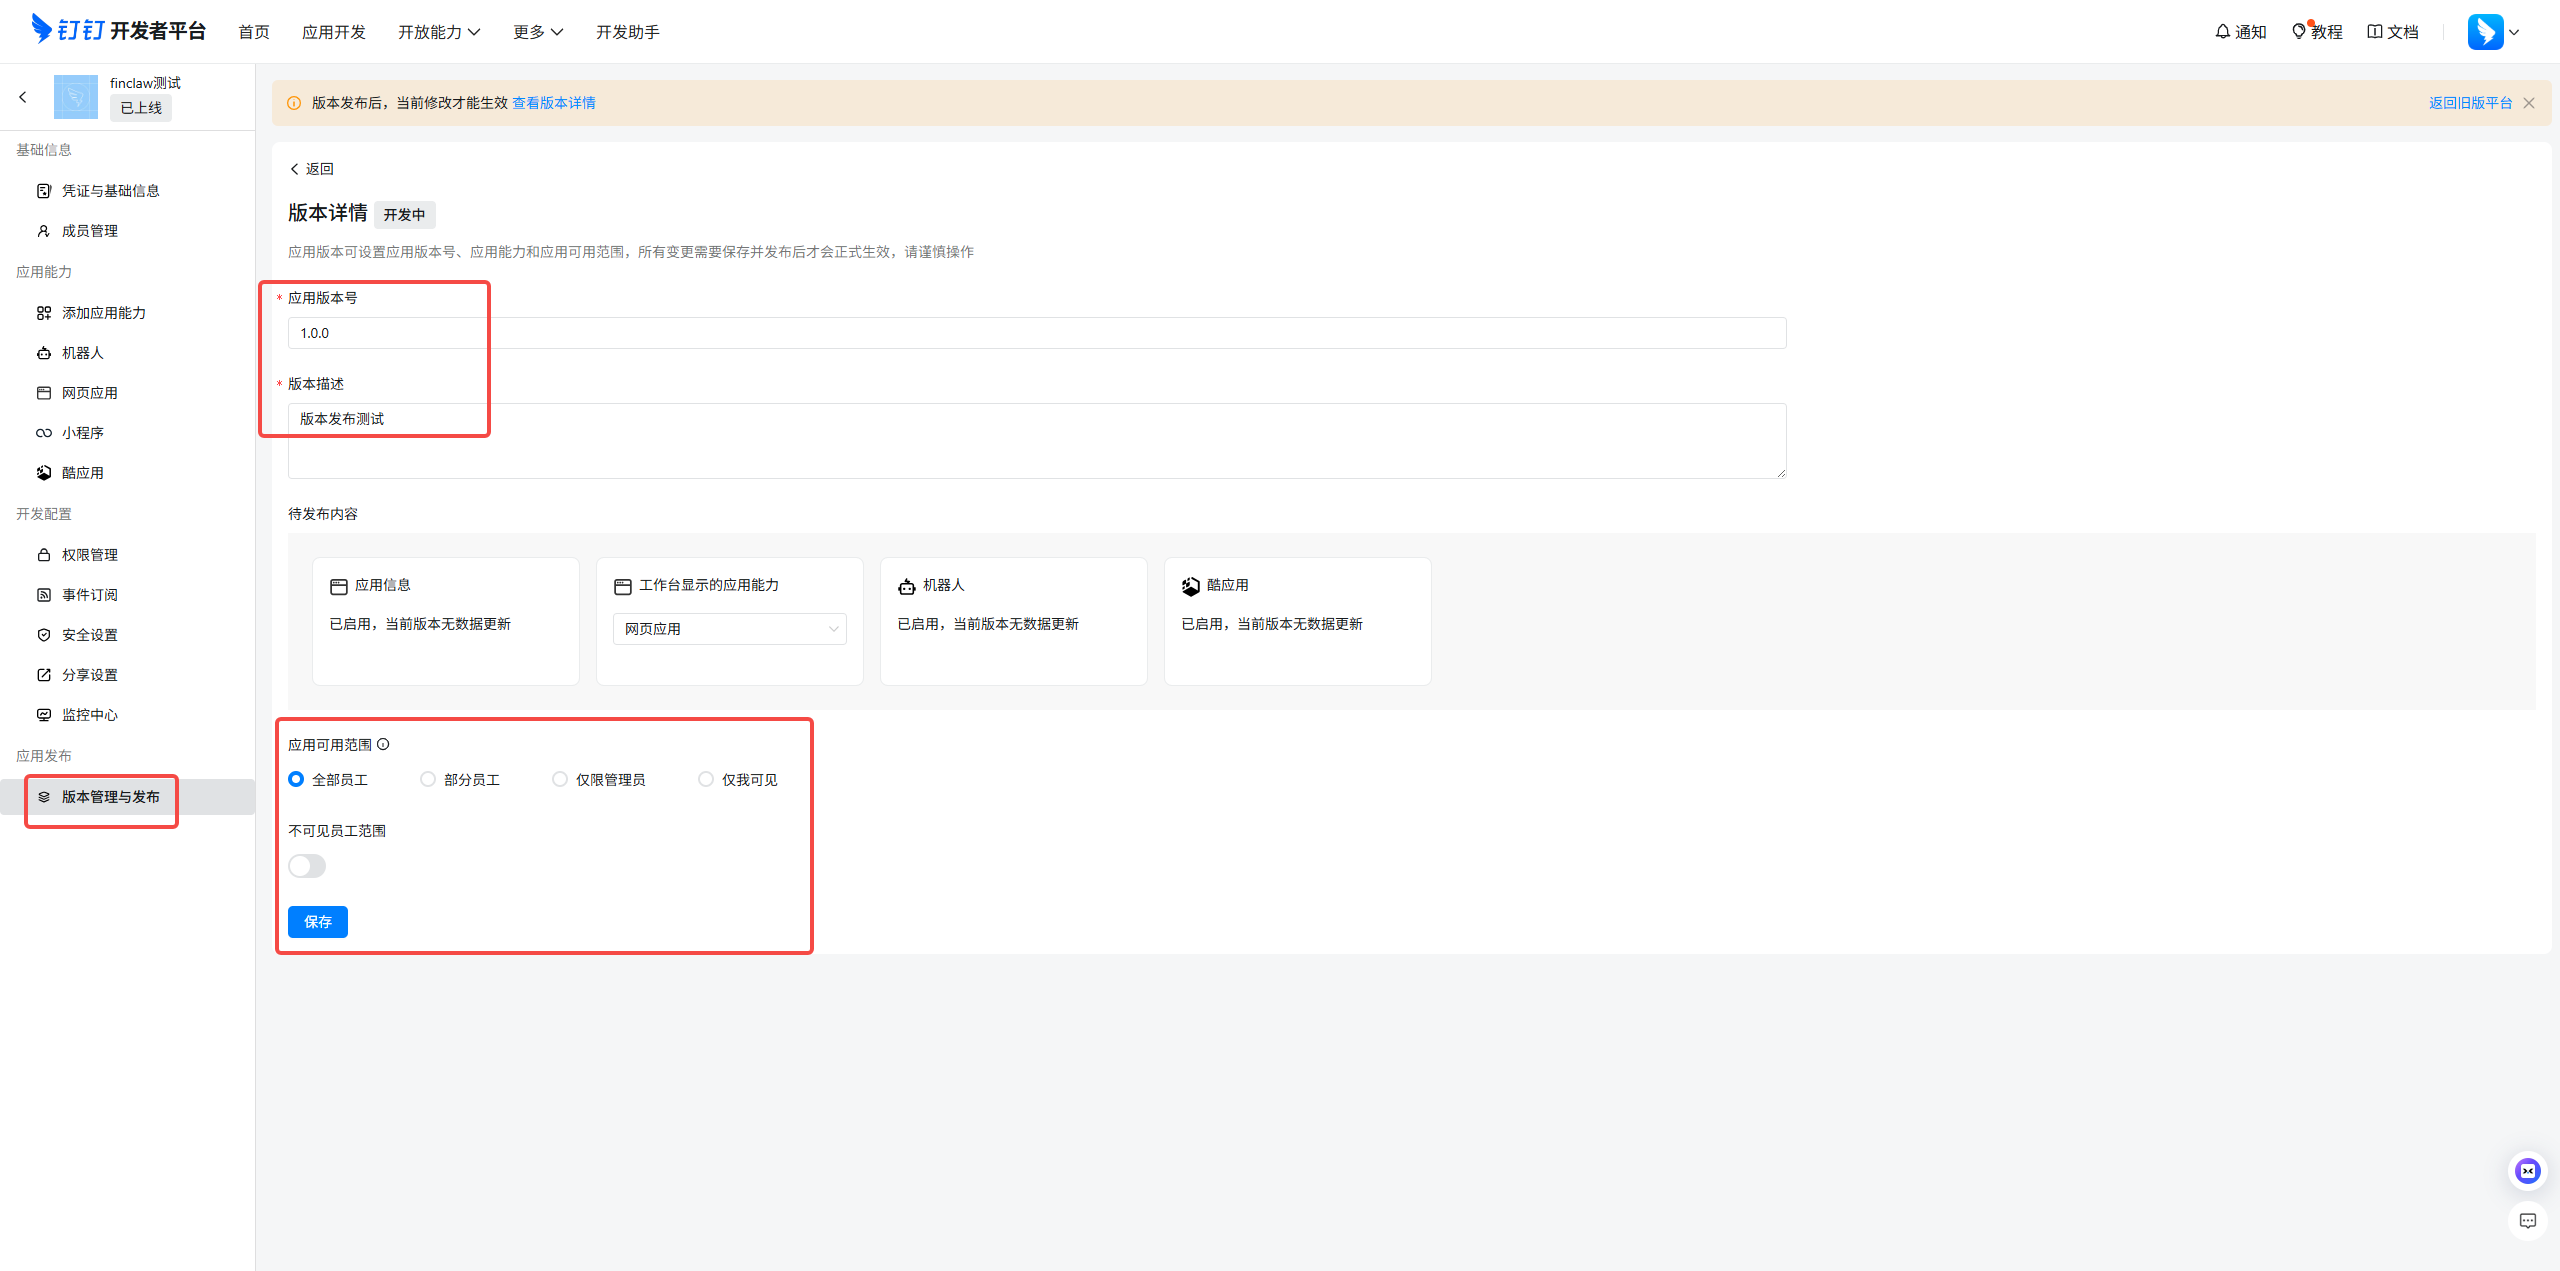Close the orange notice banner
This screenshot has width=2560, height=1271.
coord(2529,103)
